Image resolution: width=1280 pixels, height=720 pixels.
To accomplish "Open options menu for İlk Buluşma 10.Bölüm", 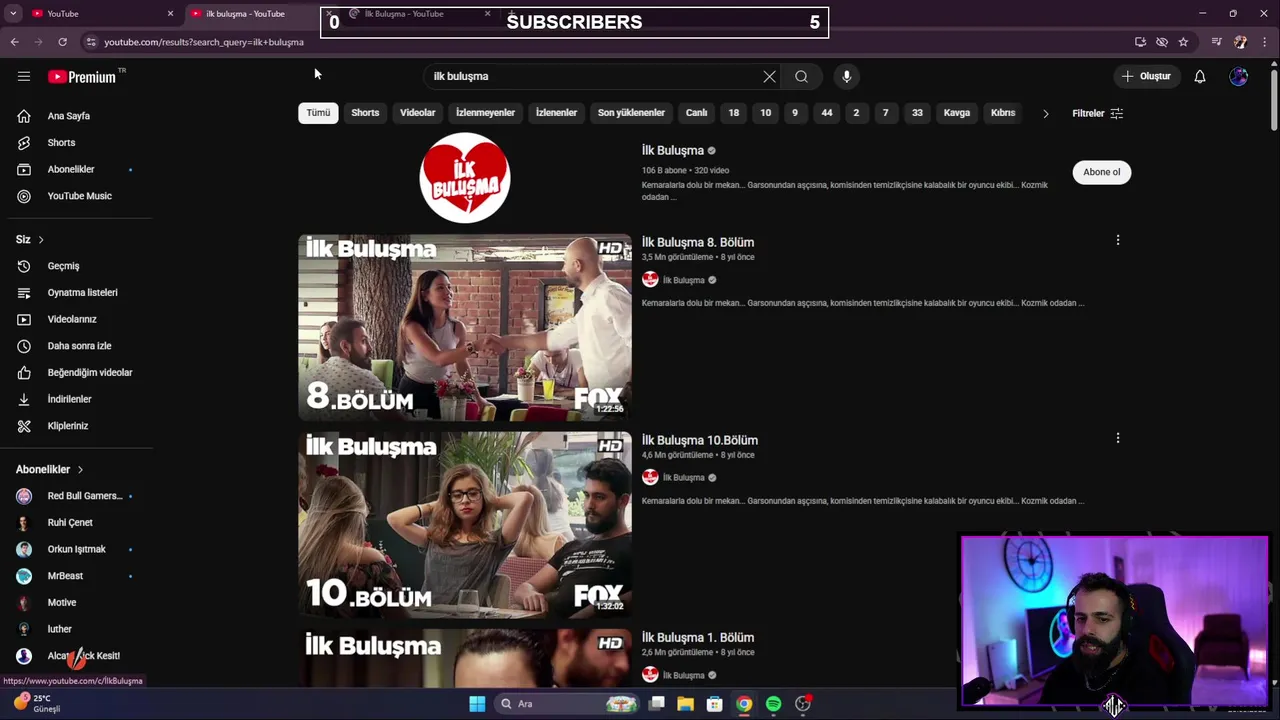I will coord(1118,438).
